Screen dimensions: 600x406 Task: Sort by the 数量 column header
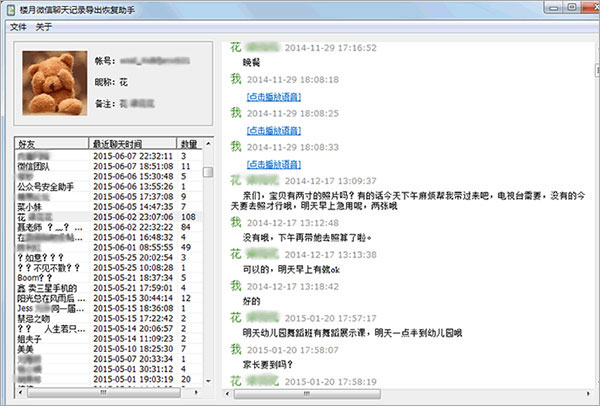[x=189, y=143]
